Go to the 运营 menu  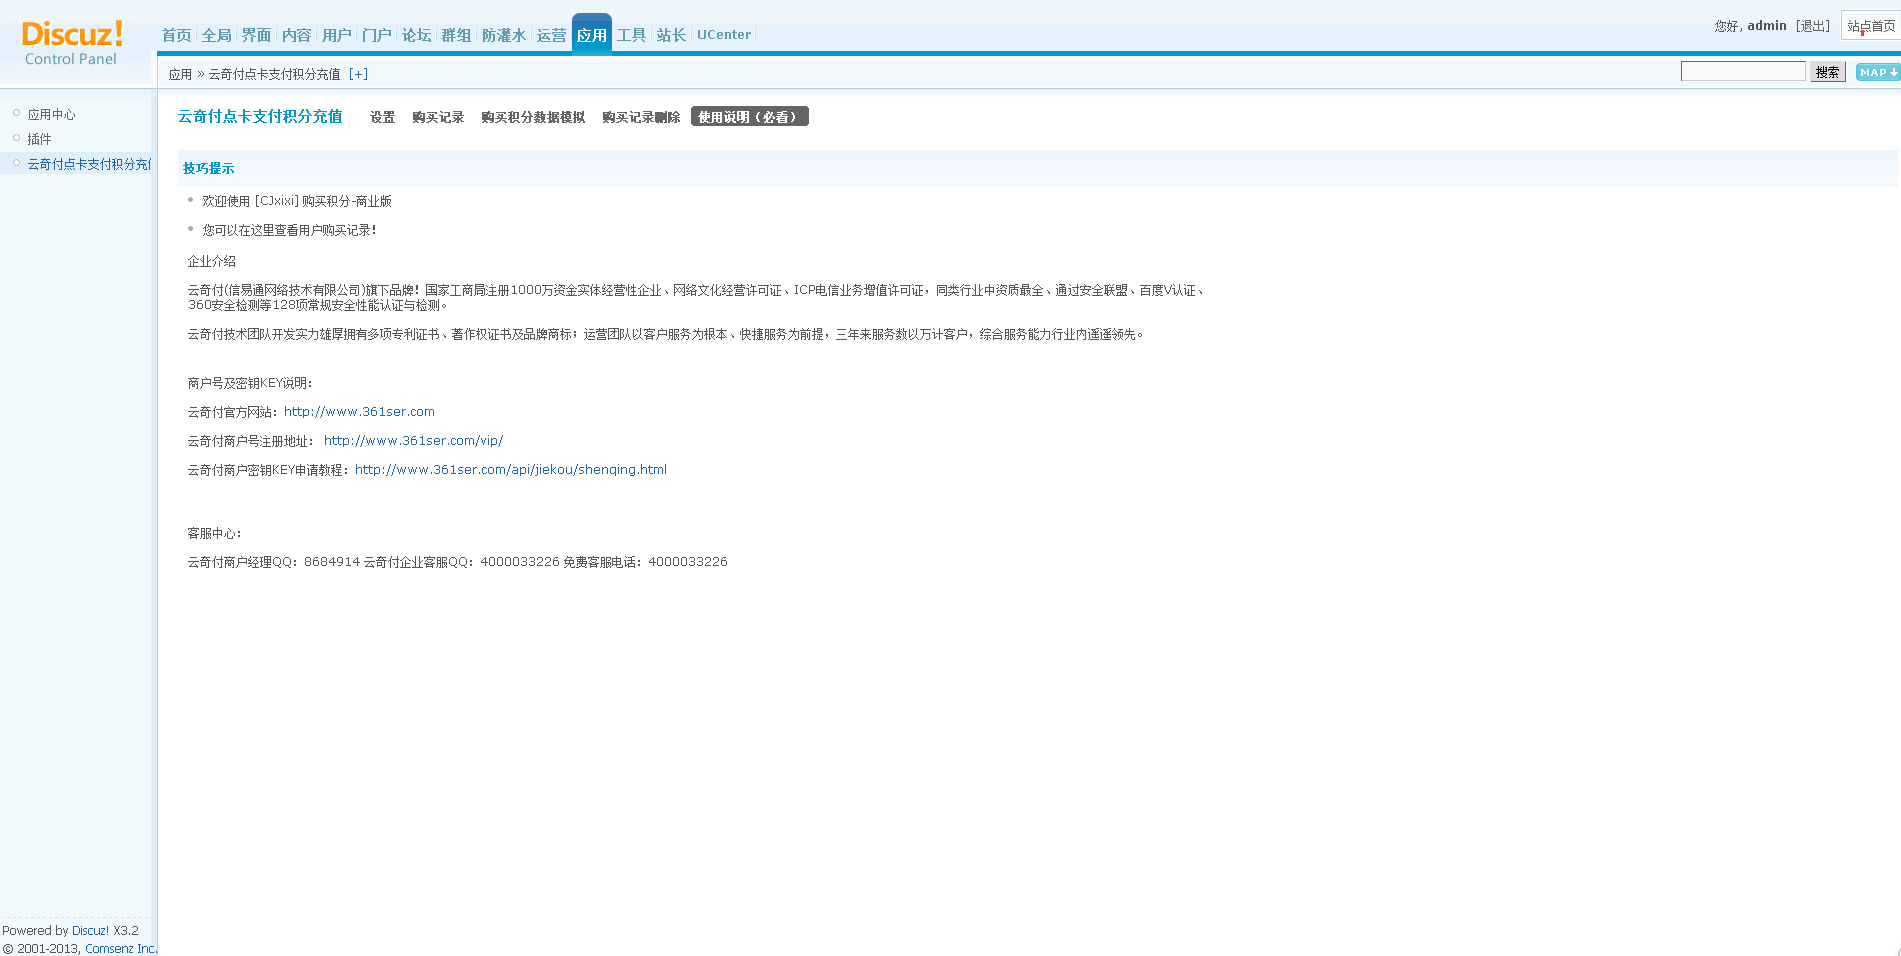pos(551,35)
